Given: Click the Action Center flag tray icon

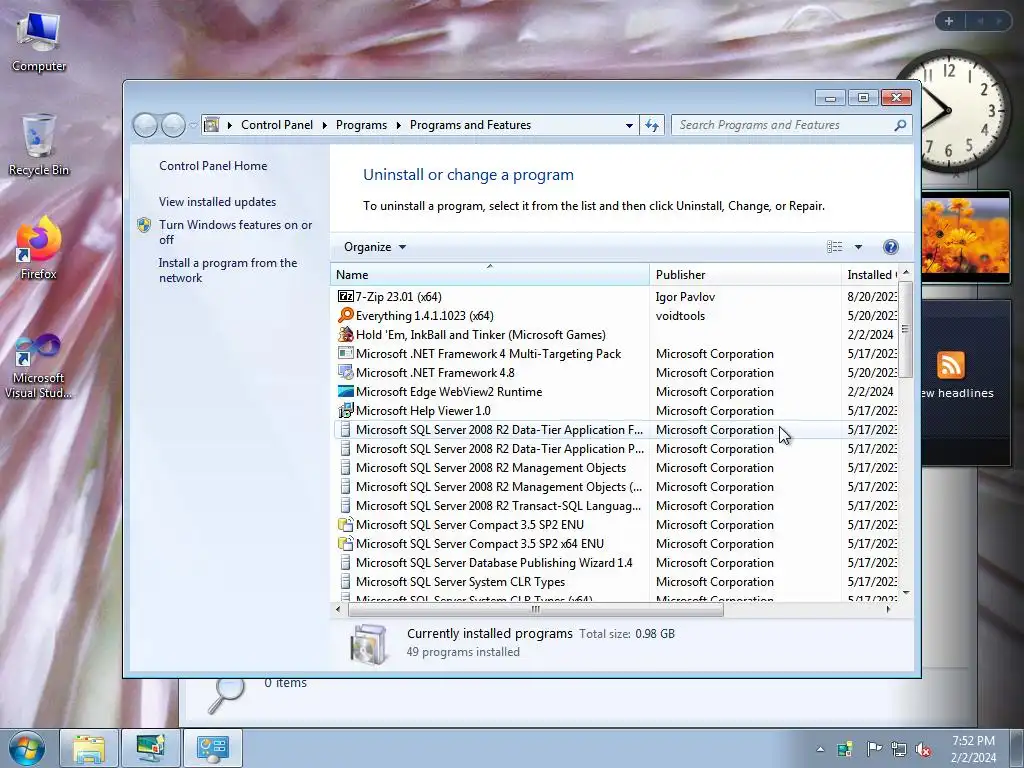Looking at the screenshot, I should (873, 749).
